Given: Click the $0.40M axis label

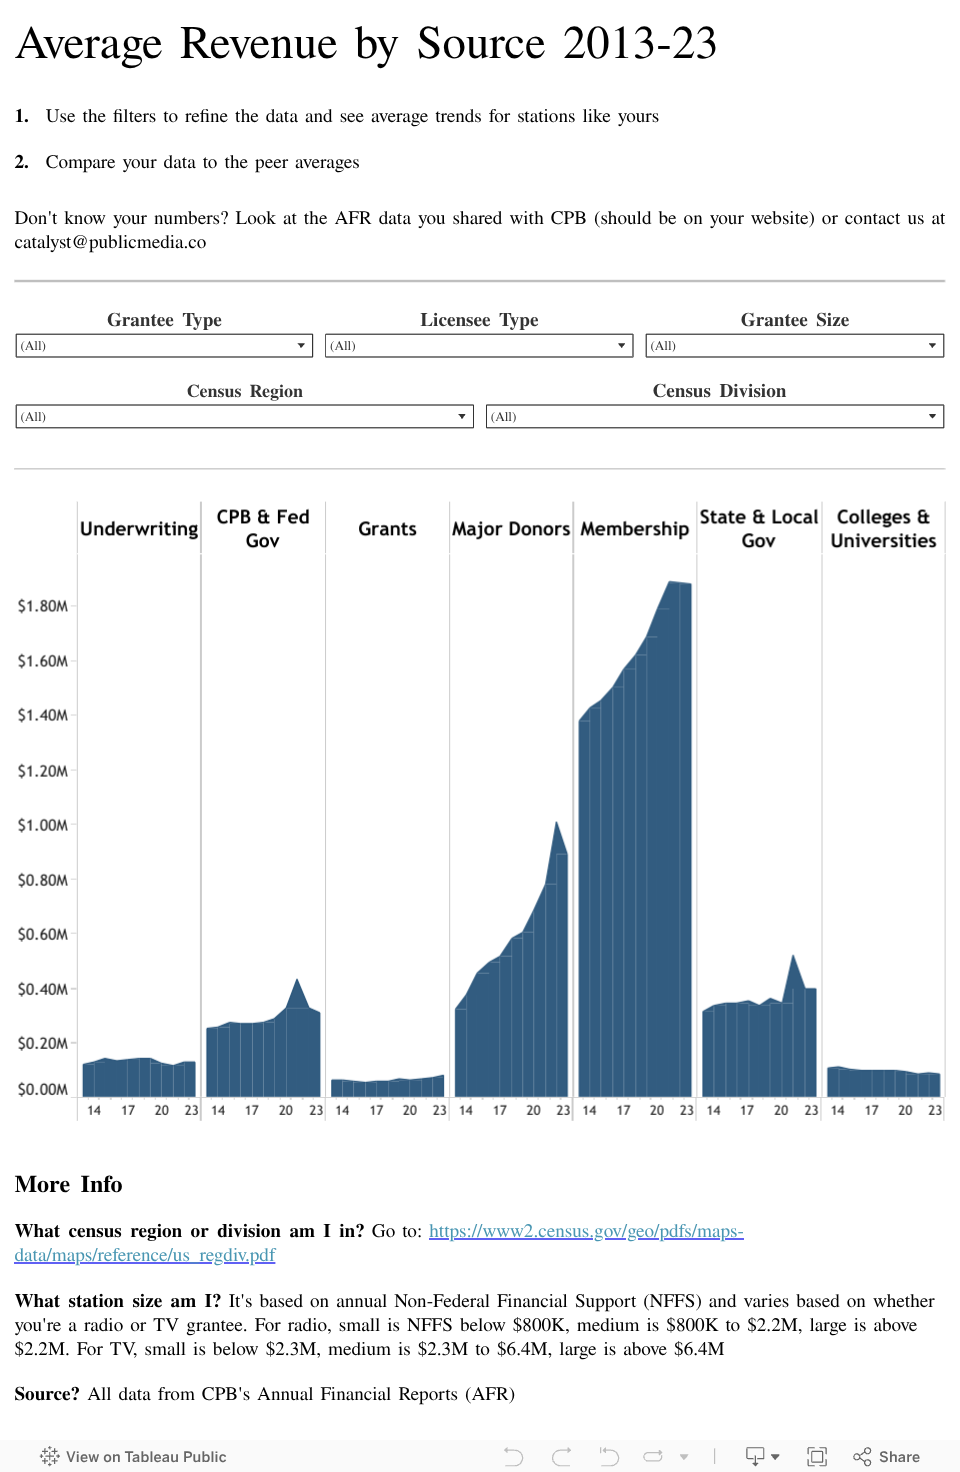Looking at the screenshot, I should coord(42,989).
